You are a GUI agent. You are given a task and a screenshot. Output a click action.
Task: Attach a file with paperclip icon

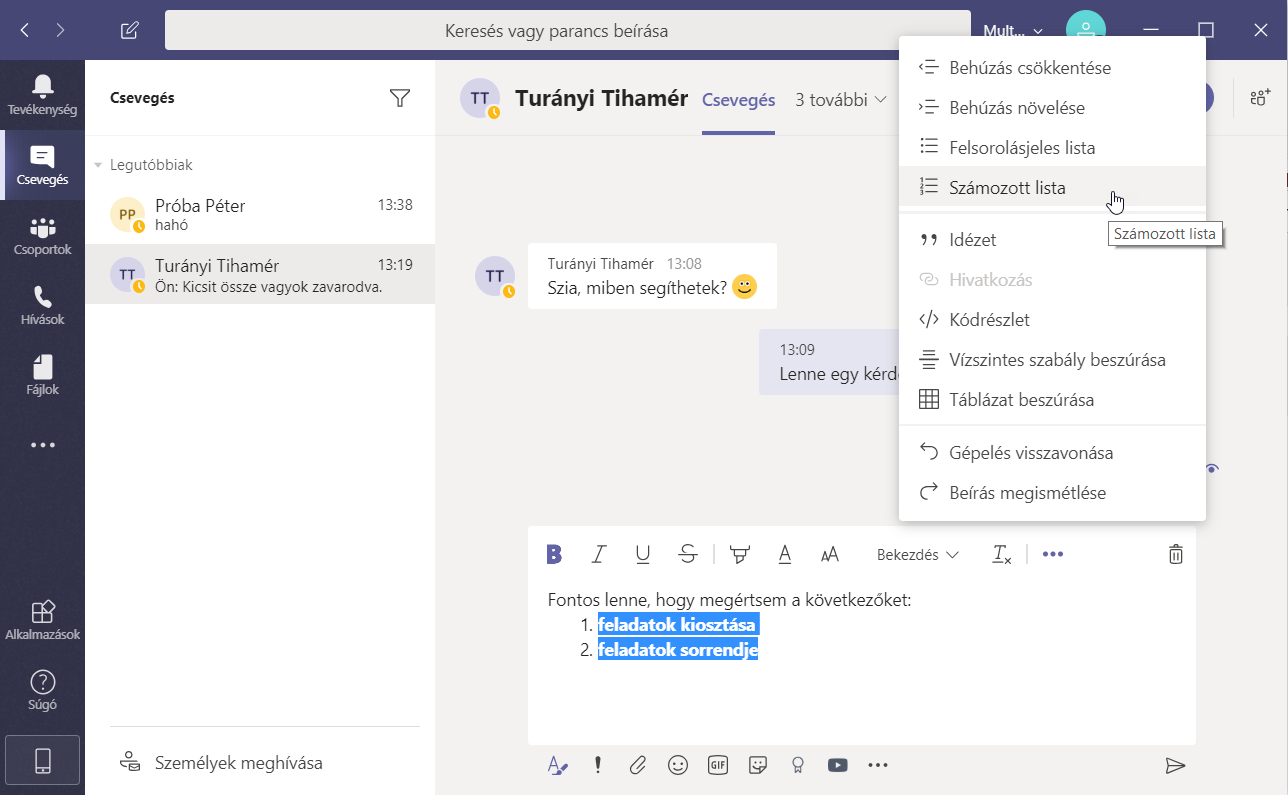[638, 765]
